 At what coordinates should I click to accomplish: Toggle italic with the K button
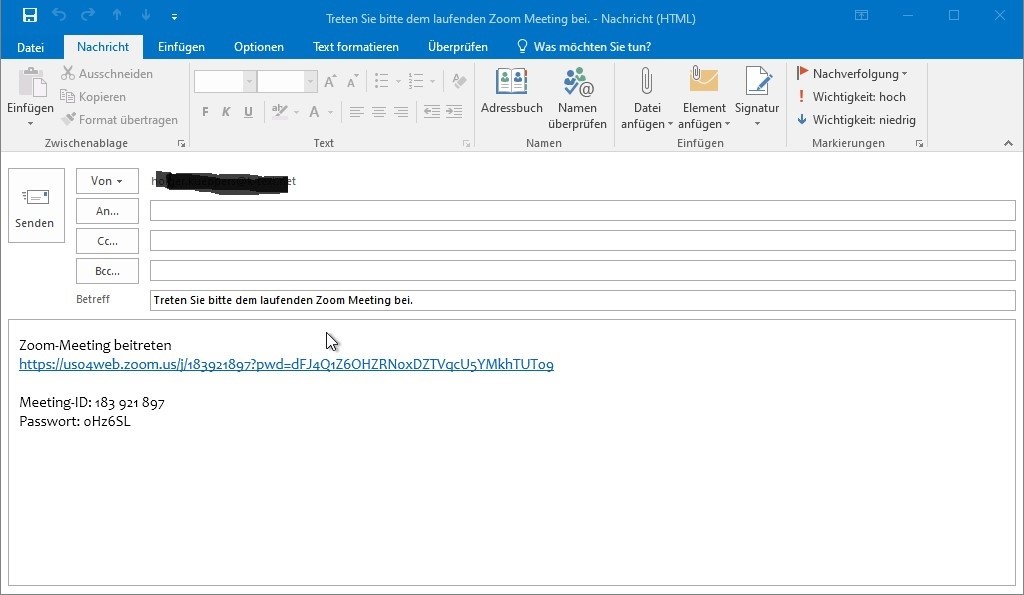pos(226,112)
